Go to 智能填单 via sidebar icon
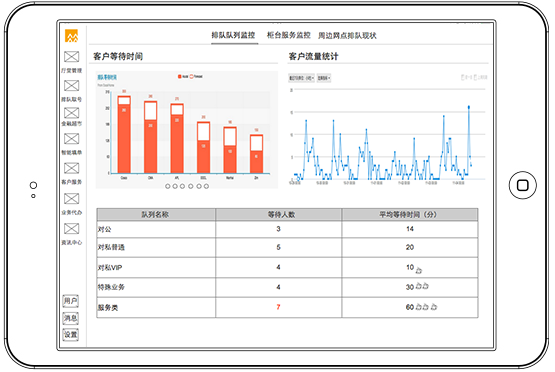The height and width of the screenshot is (372, 555). pos(71,139)
